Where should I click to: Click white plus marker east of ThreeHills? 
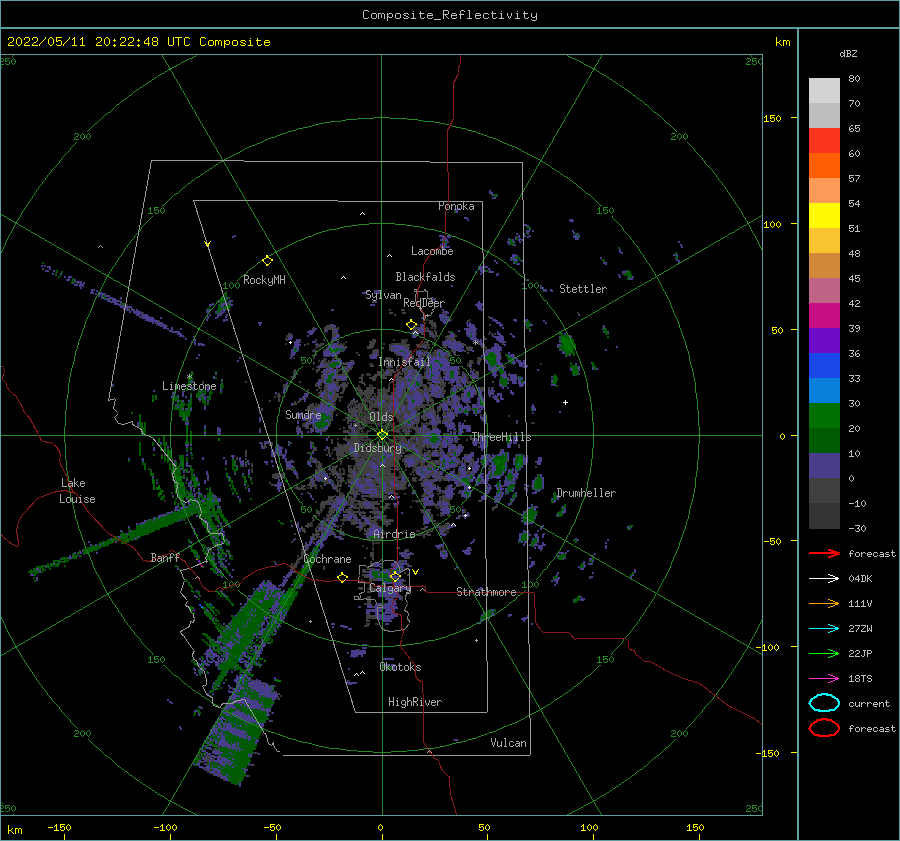click(x=565, y=402)
